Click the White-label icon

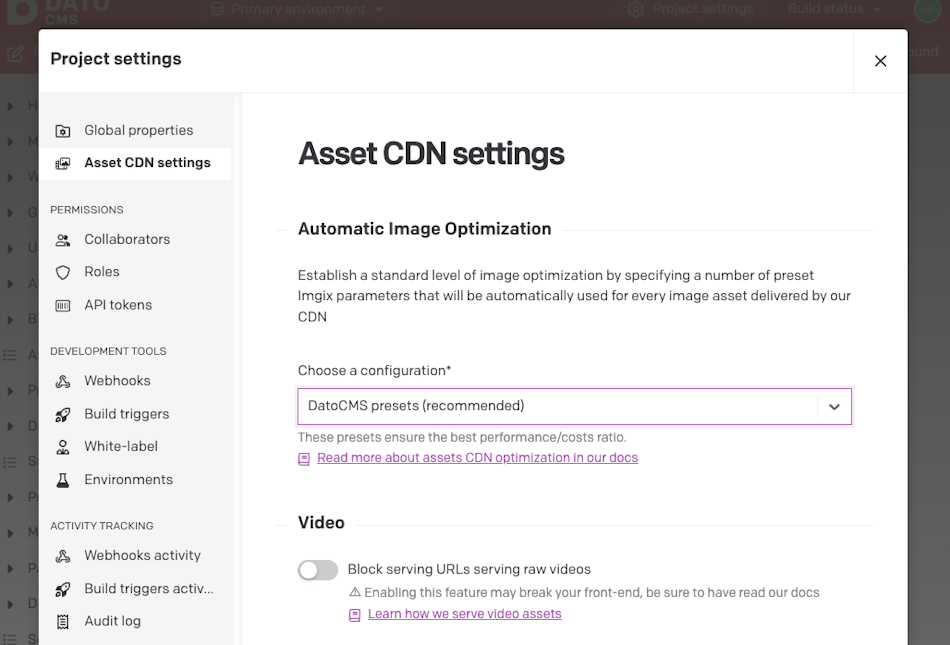coord(62,446)
